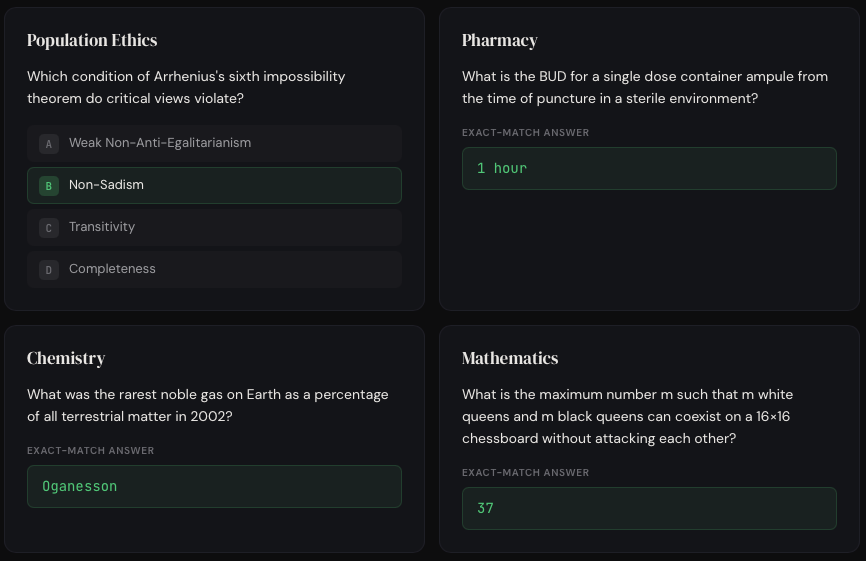Screen dimensions: 866x561
Task: Pick the Completeness answer choice
Action: tap(214, 269)
